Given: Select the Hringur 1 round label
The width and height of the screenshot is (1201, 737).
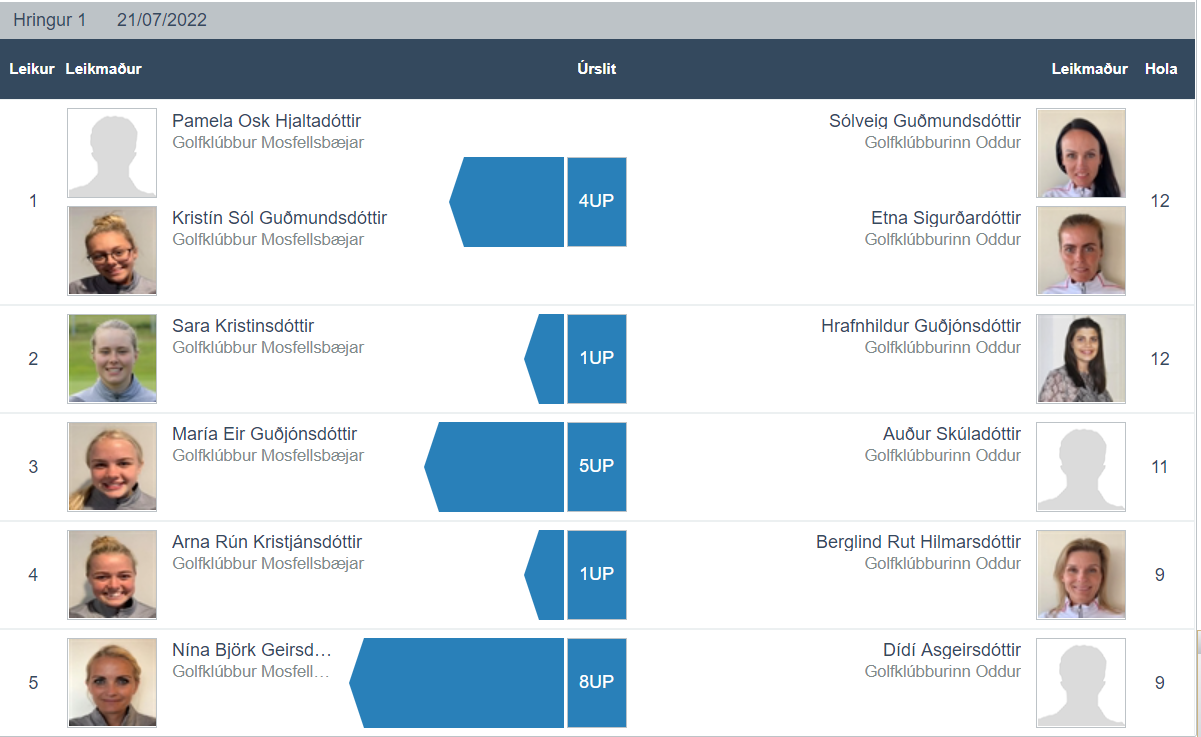Looking at the screenshot, I should coord(50,20).
